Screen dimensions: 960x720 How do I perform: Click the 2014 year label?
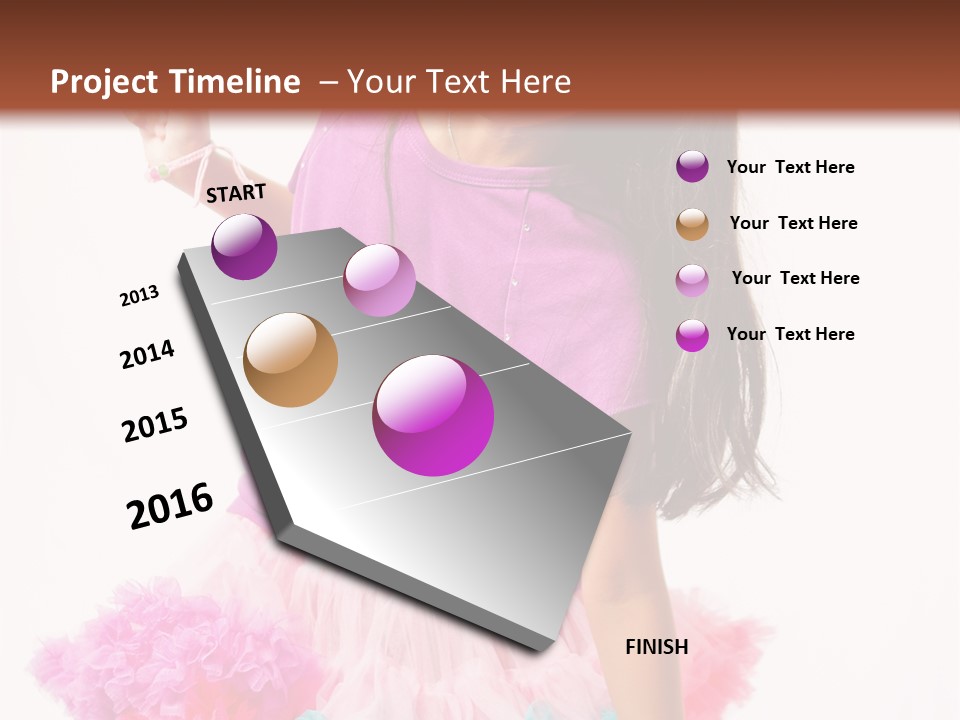[148, 352]
